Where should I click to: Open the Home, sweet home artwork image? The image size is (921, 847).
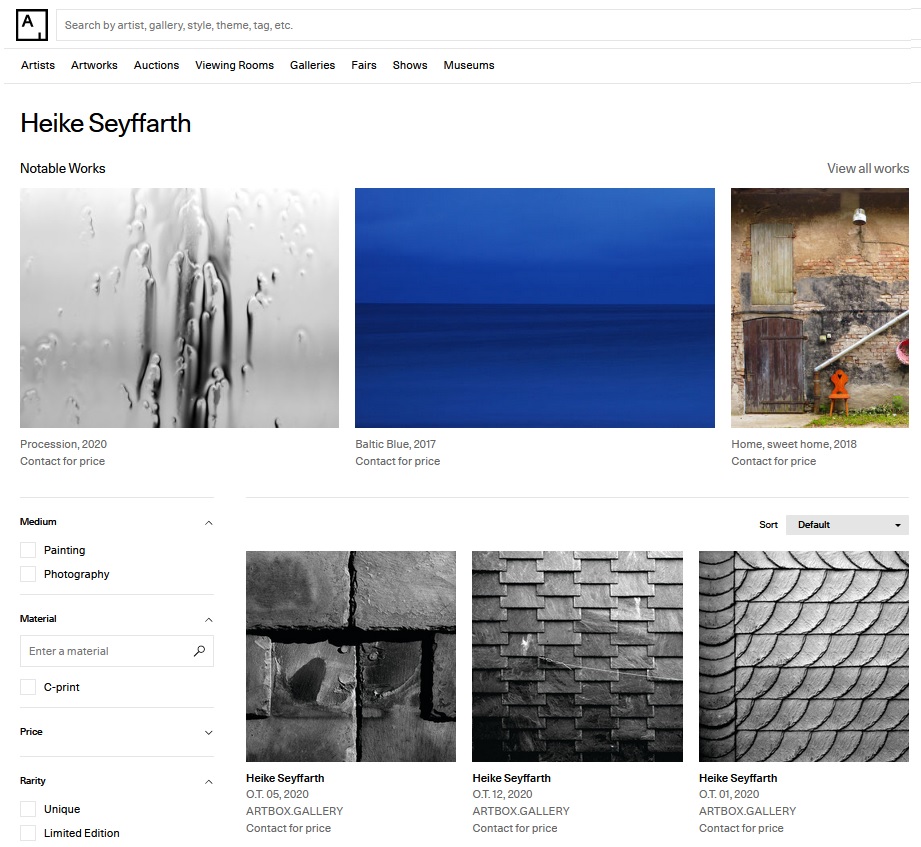tap(819, 308)
